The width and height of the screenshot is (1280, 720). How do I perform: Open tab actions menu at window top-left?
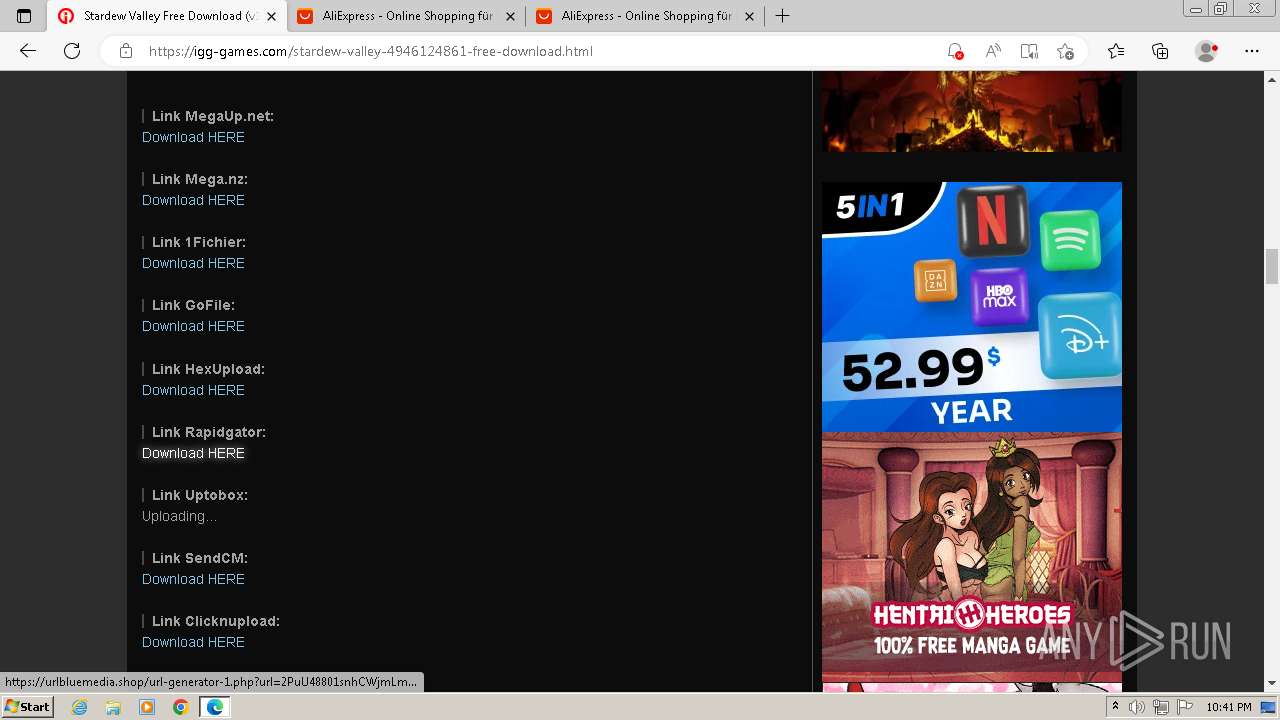click(x=24, y=16)
